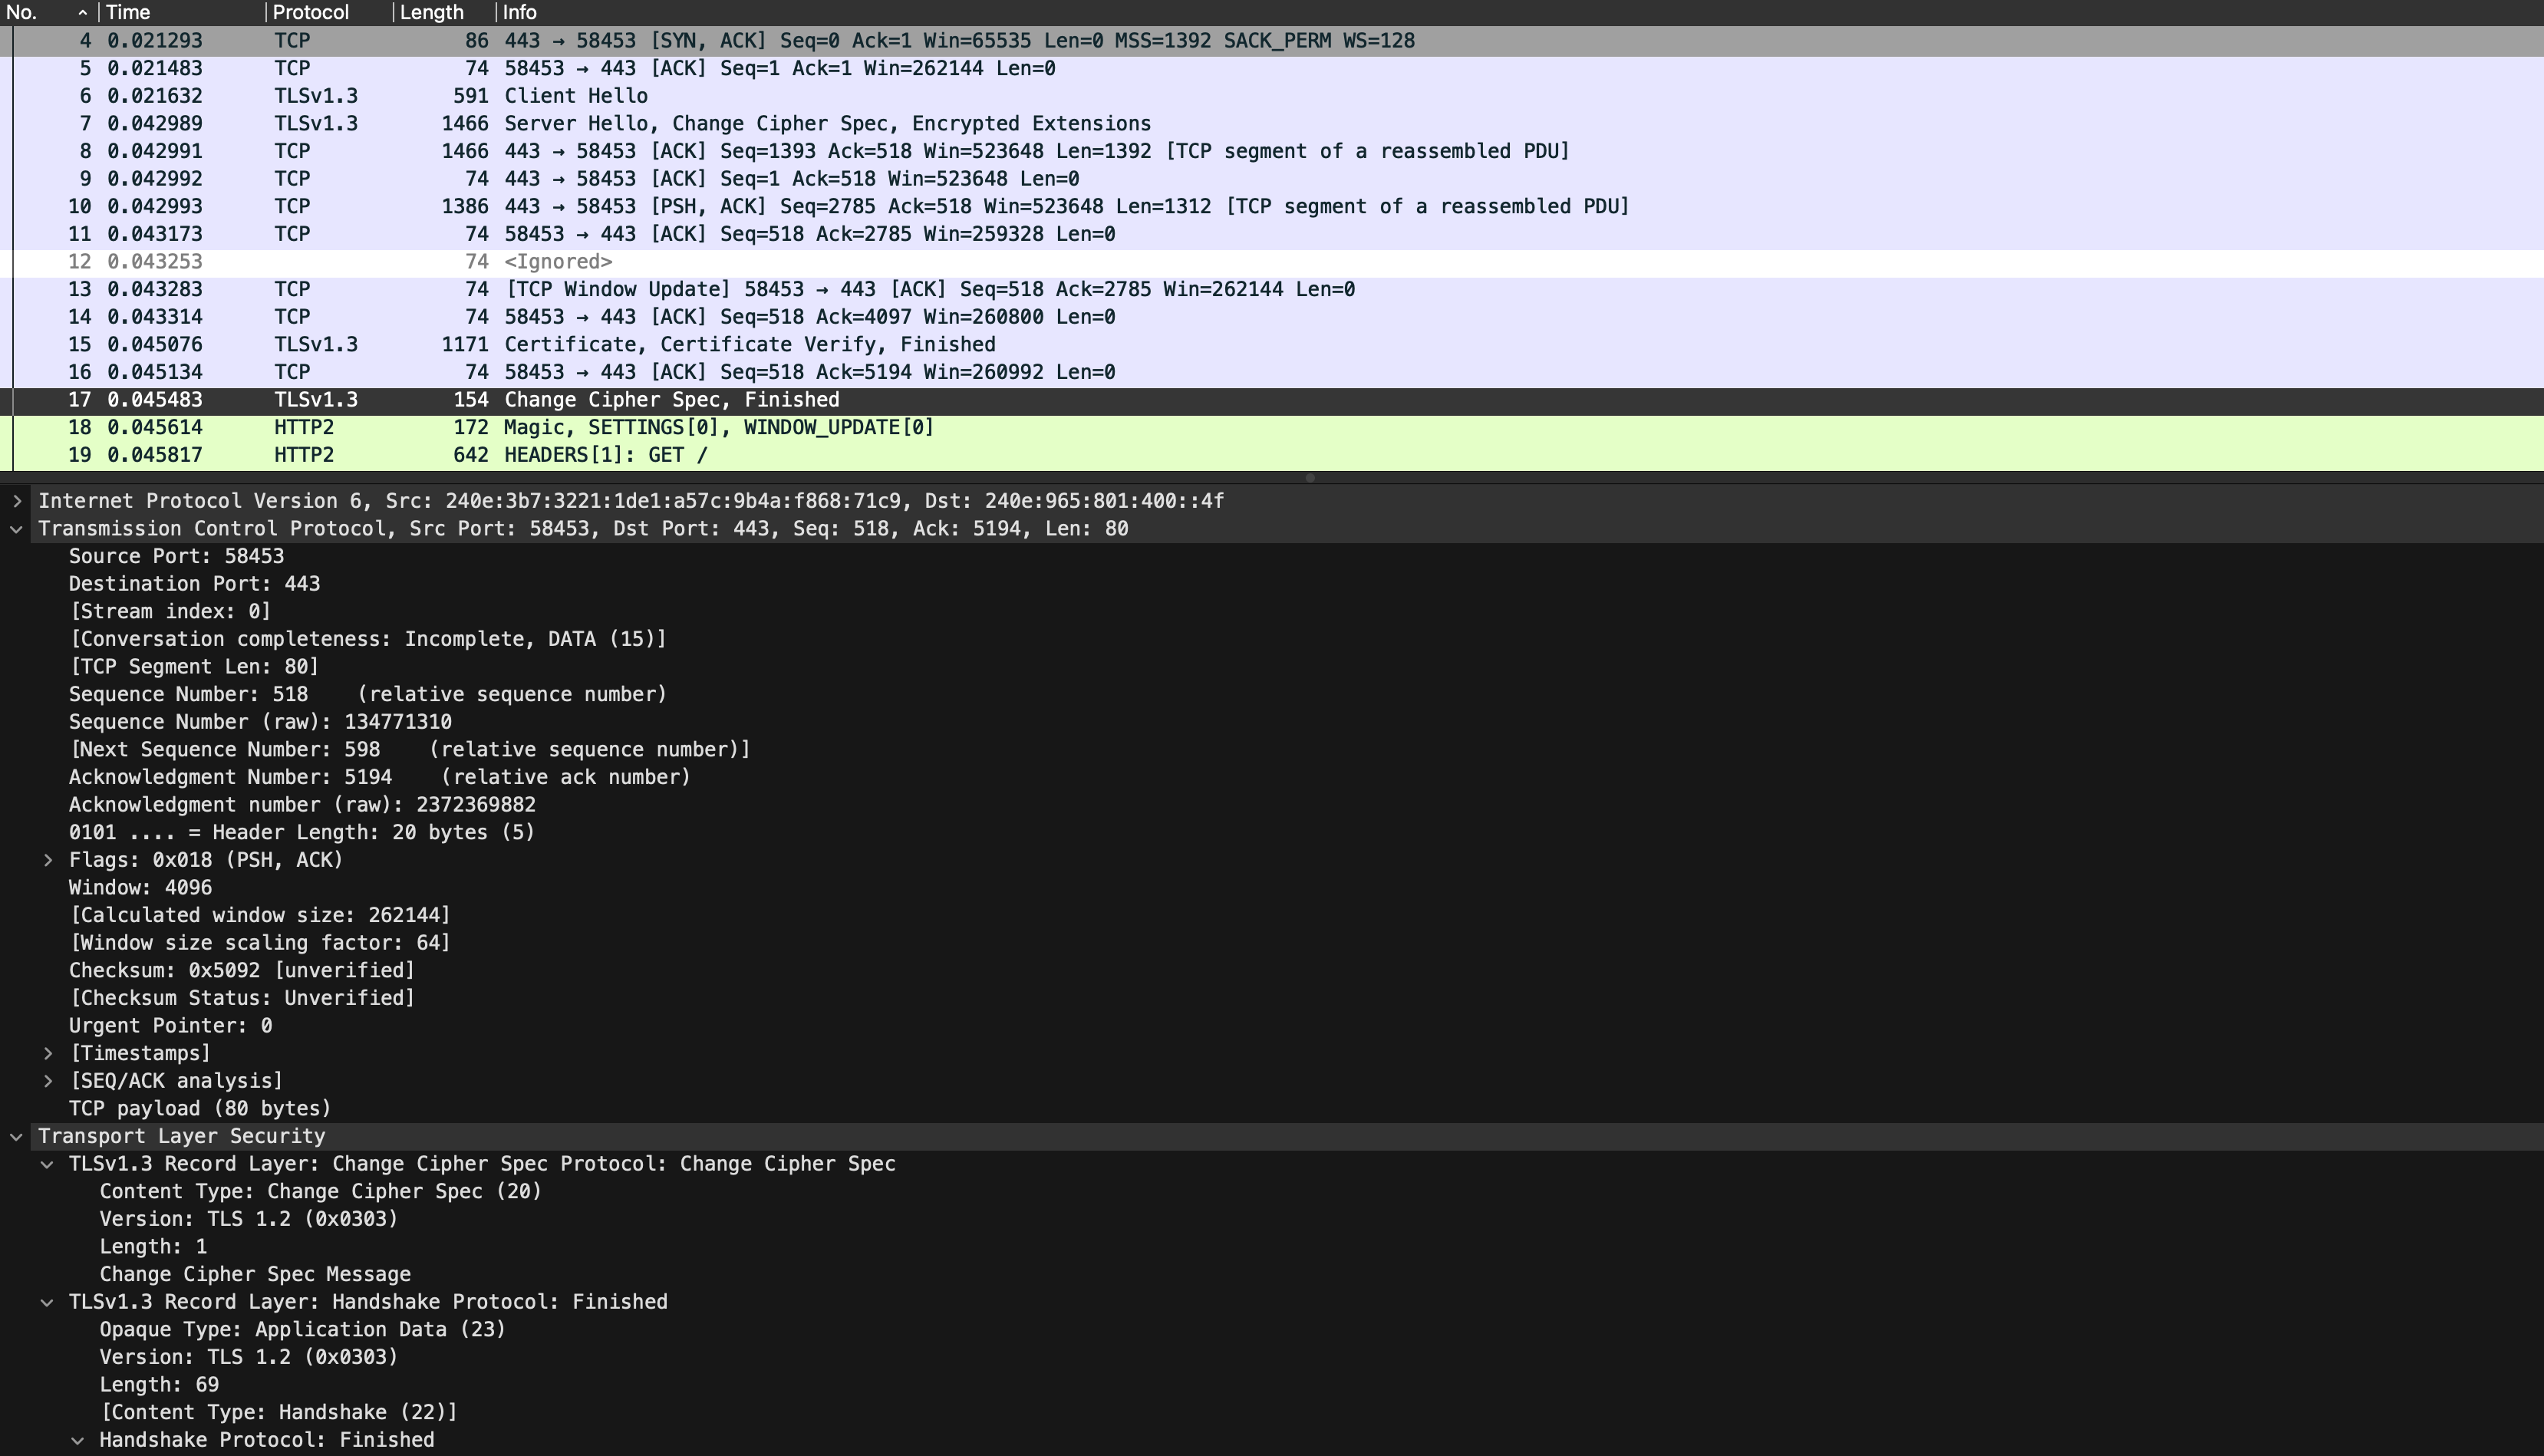Screen dimensions: 2544x1456
Task: Select Next Sequence Number: 598 line
Action: 410,750
